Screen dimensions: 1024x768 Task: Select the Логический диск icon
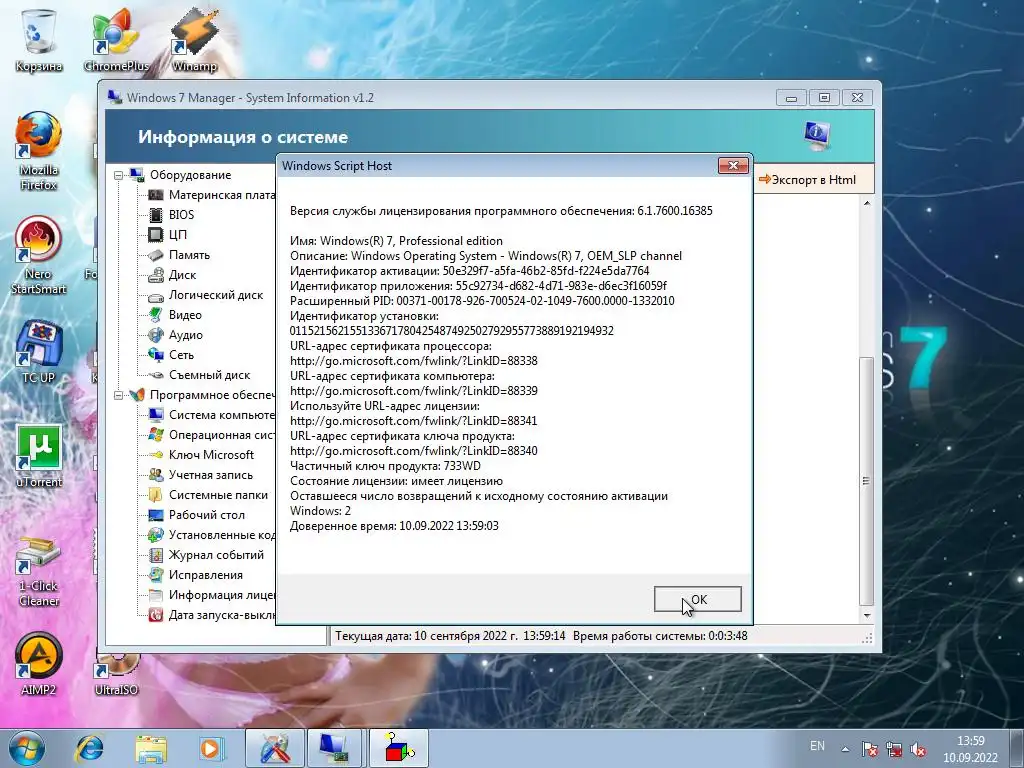(x=155, y=295)
